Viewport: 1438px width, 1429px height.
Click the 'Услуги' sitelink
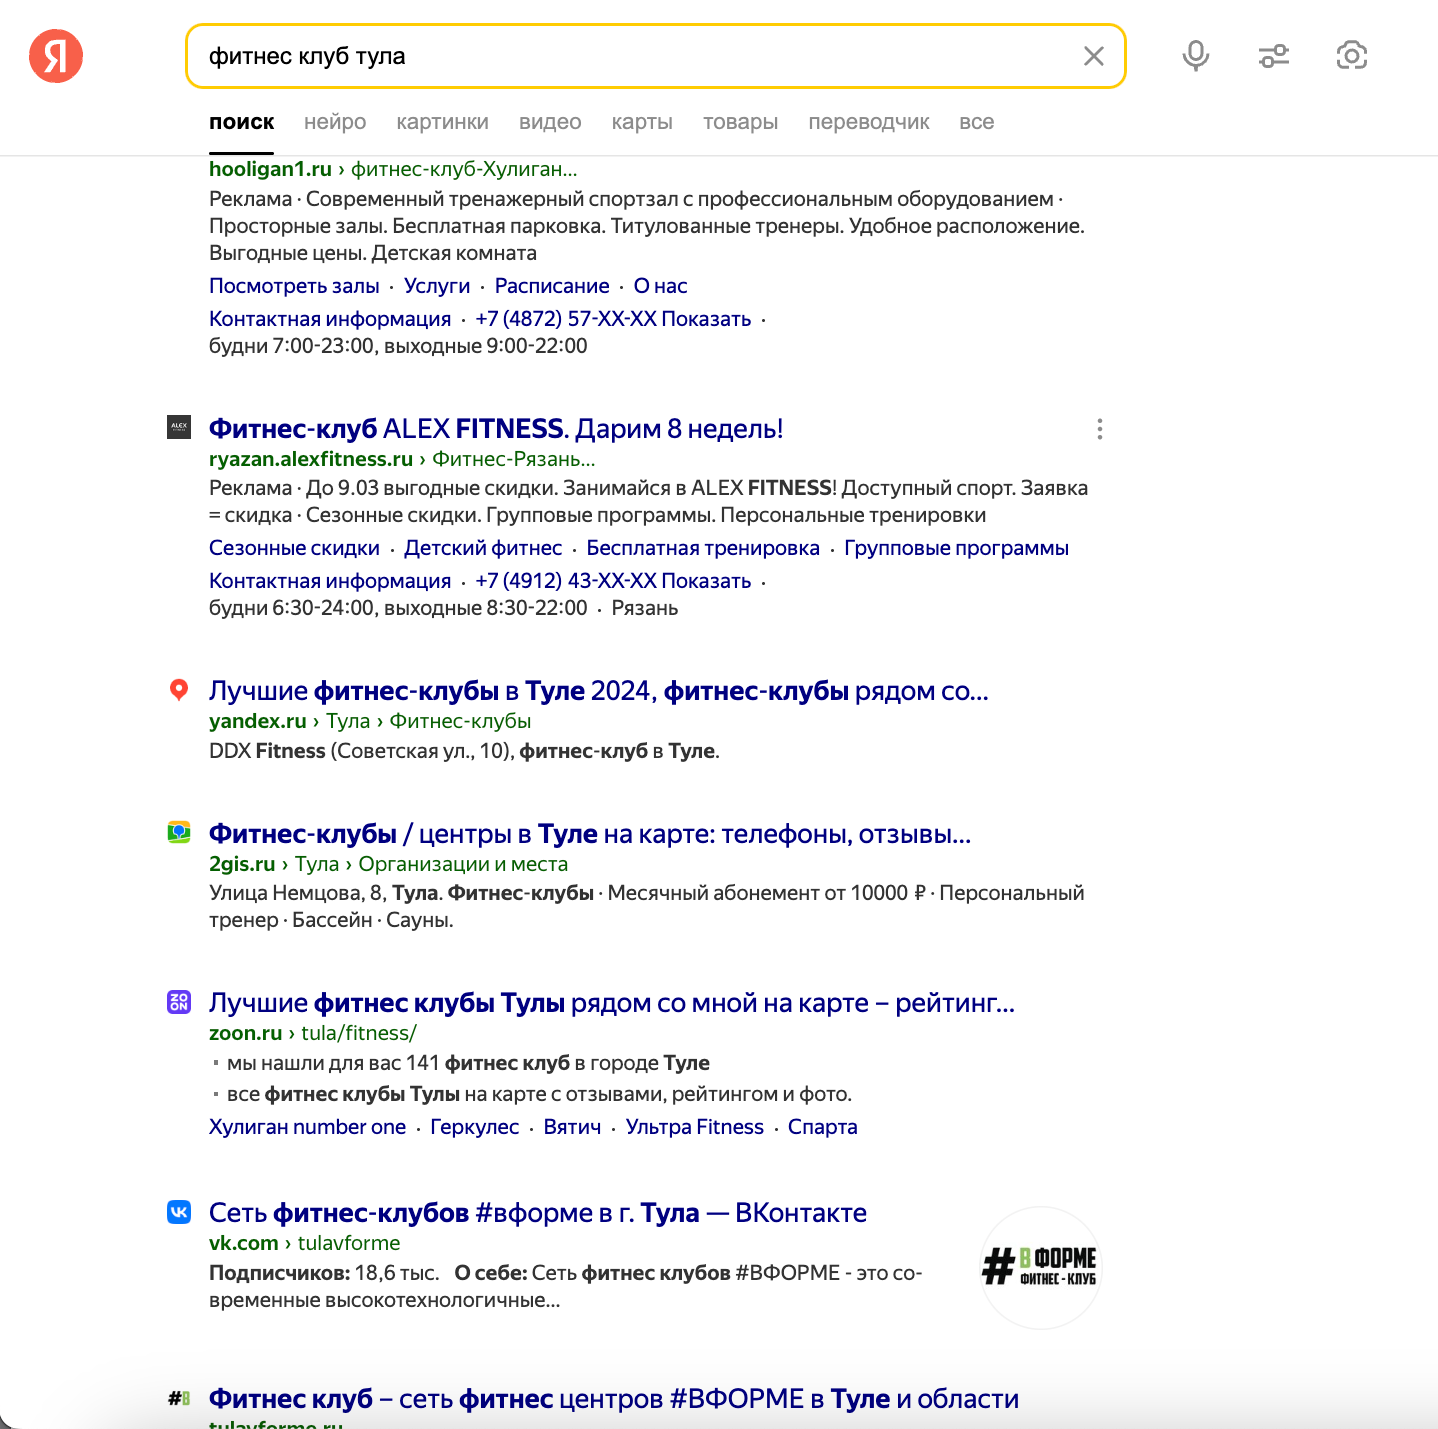pos(437,286)
